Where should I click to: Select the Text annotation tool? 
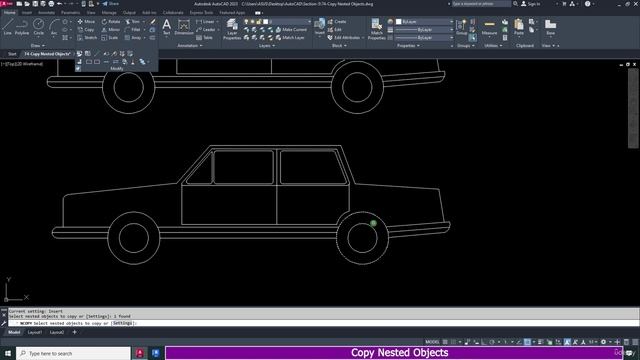point(167,27)
